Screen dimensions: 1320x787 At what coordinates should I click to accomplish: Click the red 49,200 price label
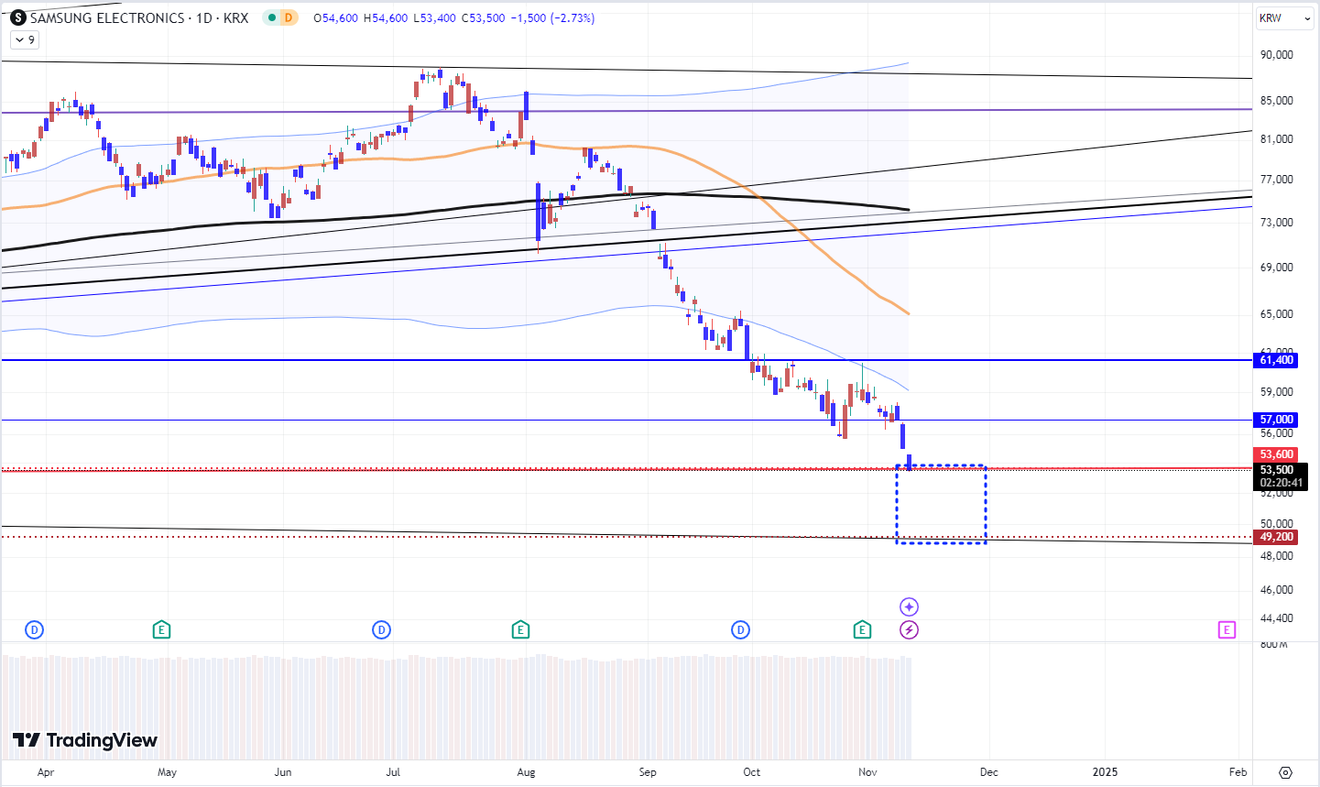coord(1277,537)
